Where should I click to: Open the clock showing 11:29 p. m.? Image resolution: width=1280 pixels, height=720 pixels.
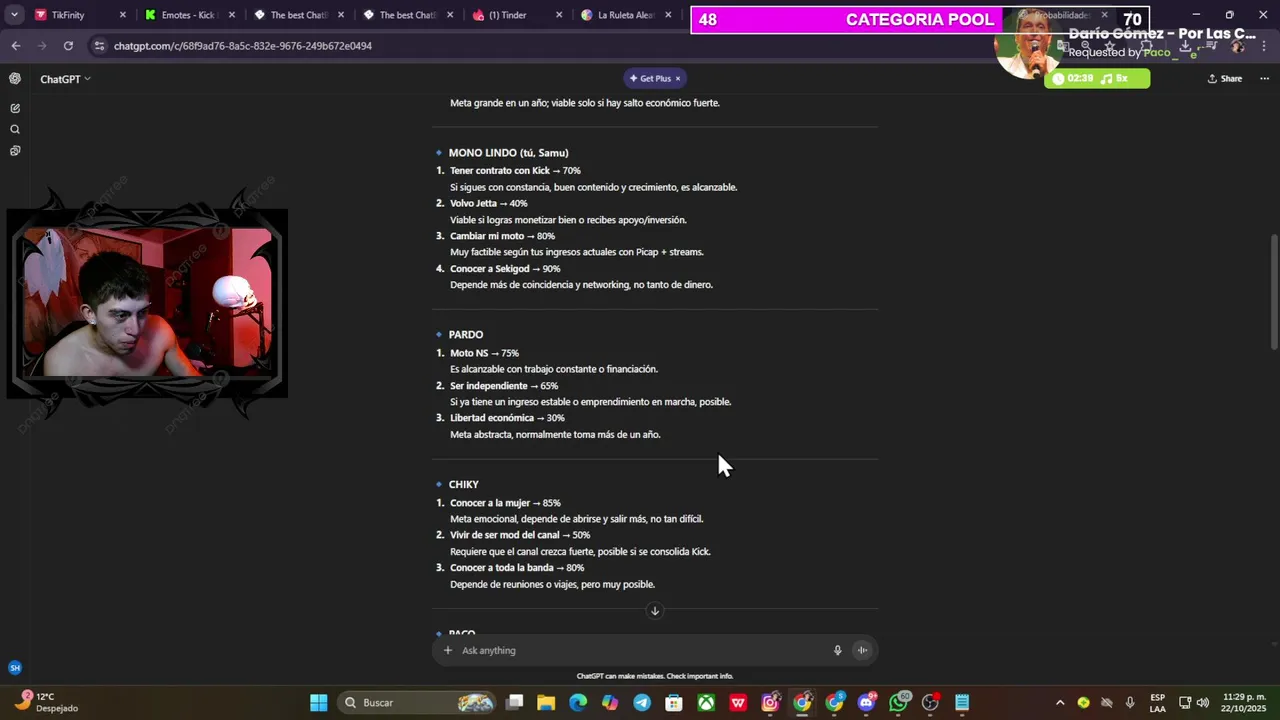(x=1244, y=703)
